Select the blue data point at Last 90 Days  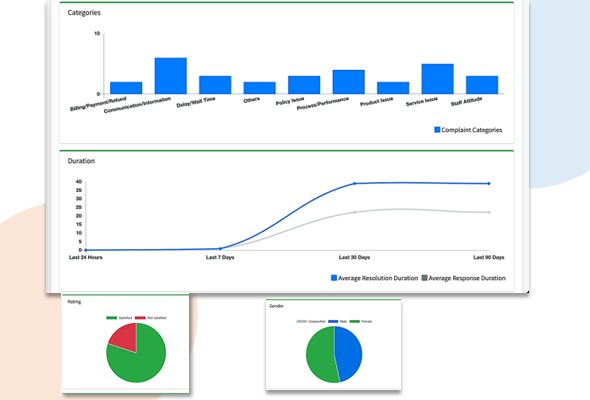pyautogui.click(x=489, y=184)
